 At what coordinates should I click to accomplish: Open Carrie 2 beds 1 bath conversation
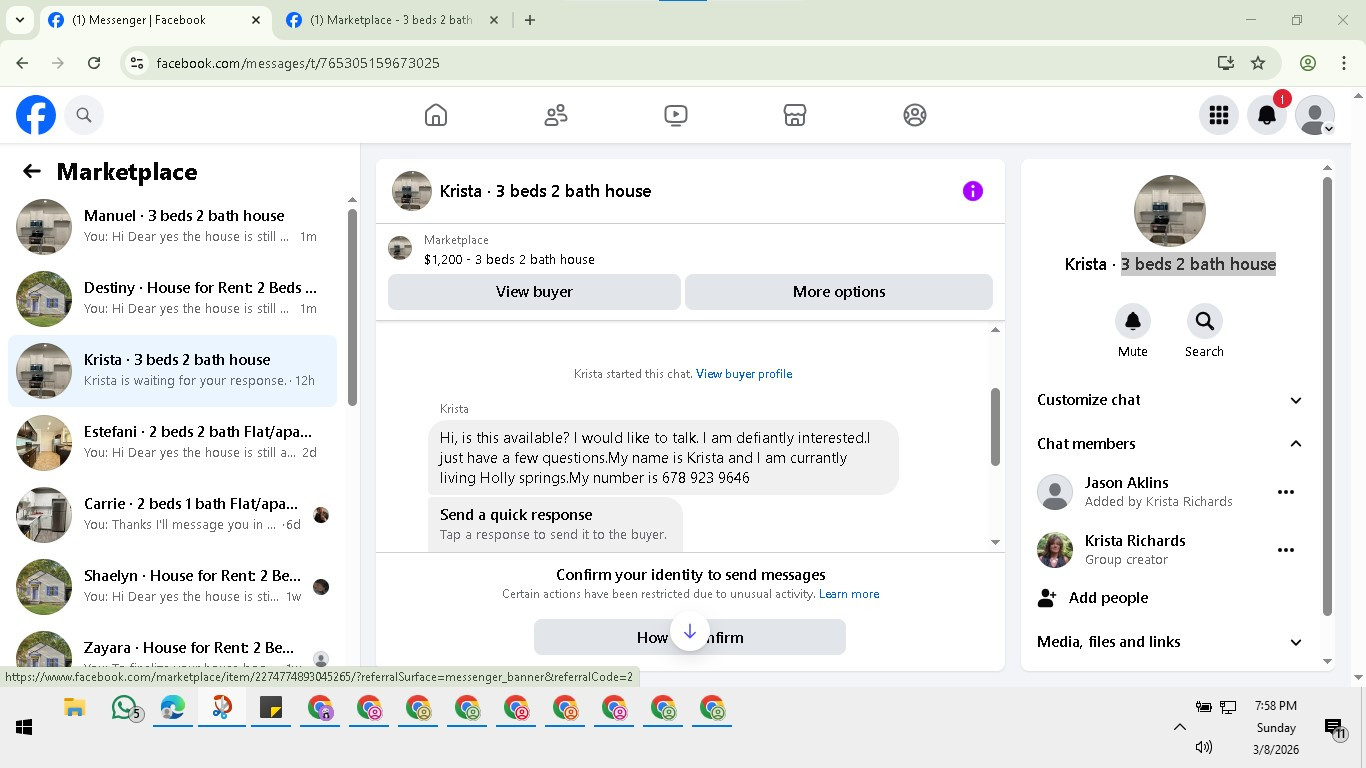click(x=172, y=515)
